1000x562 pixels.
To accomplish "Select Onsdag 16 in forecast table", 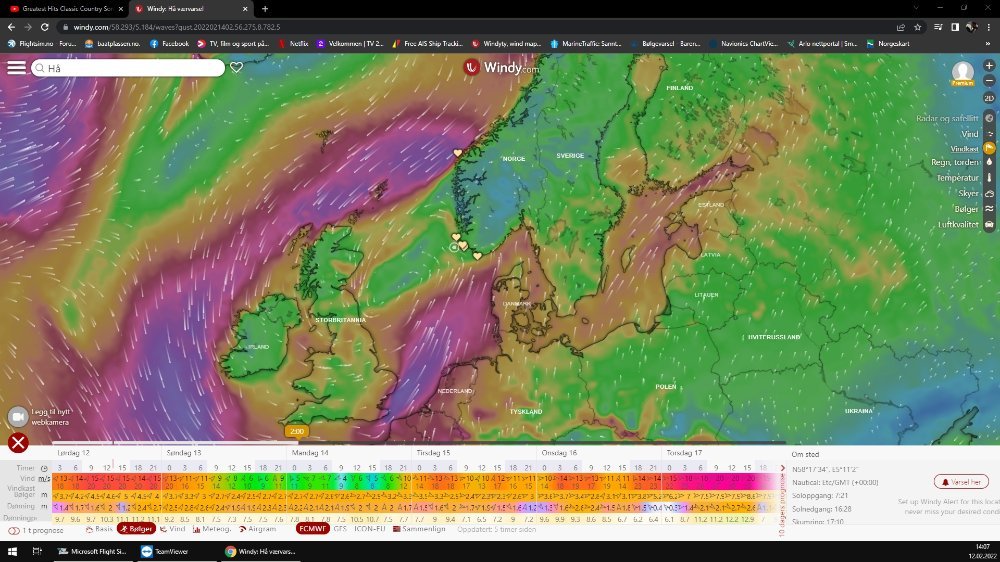I will pyautogui.click(x=559, y=453).
